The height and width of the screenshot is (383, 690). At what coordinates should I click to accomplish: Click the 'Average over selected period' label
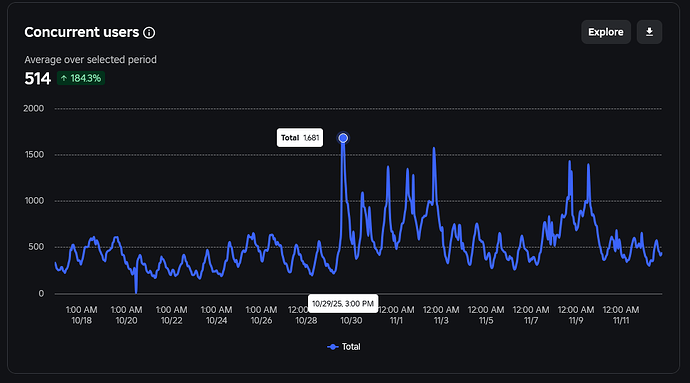click(90, 59)
